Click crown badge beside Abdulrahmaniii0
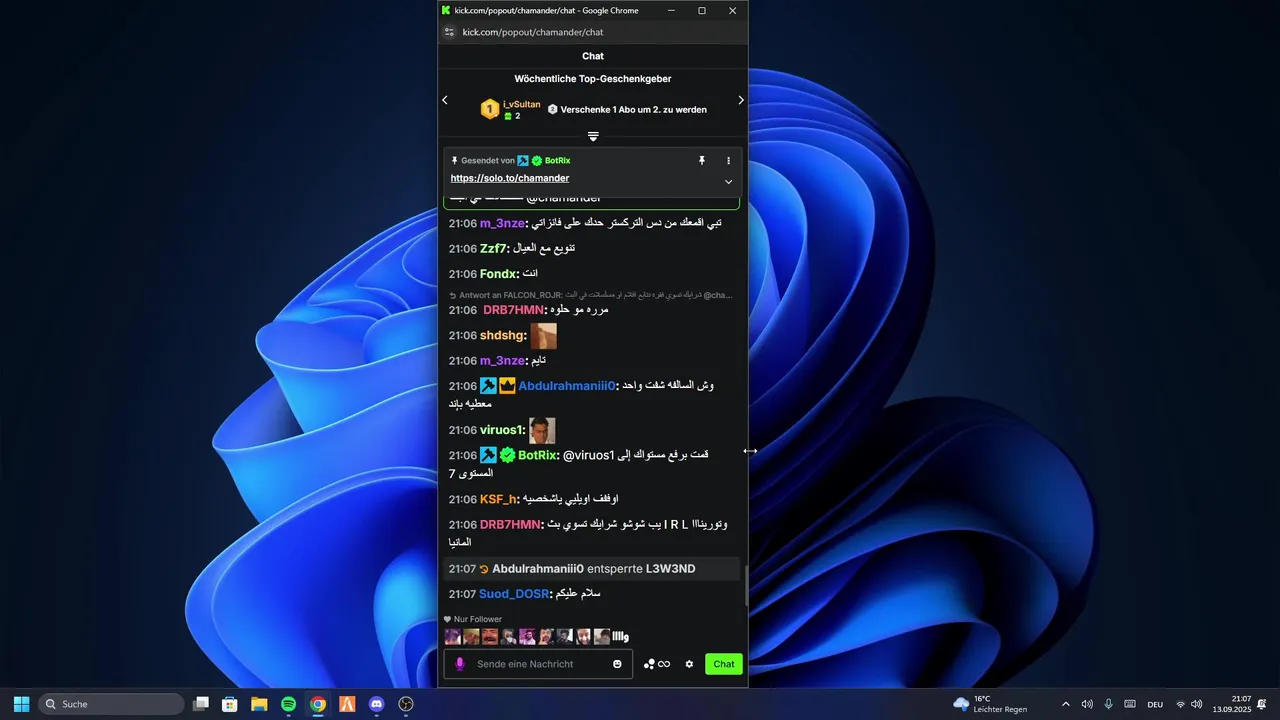Viewport: 1280px width, 720px height. click(x=507, y=386)
